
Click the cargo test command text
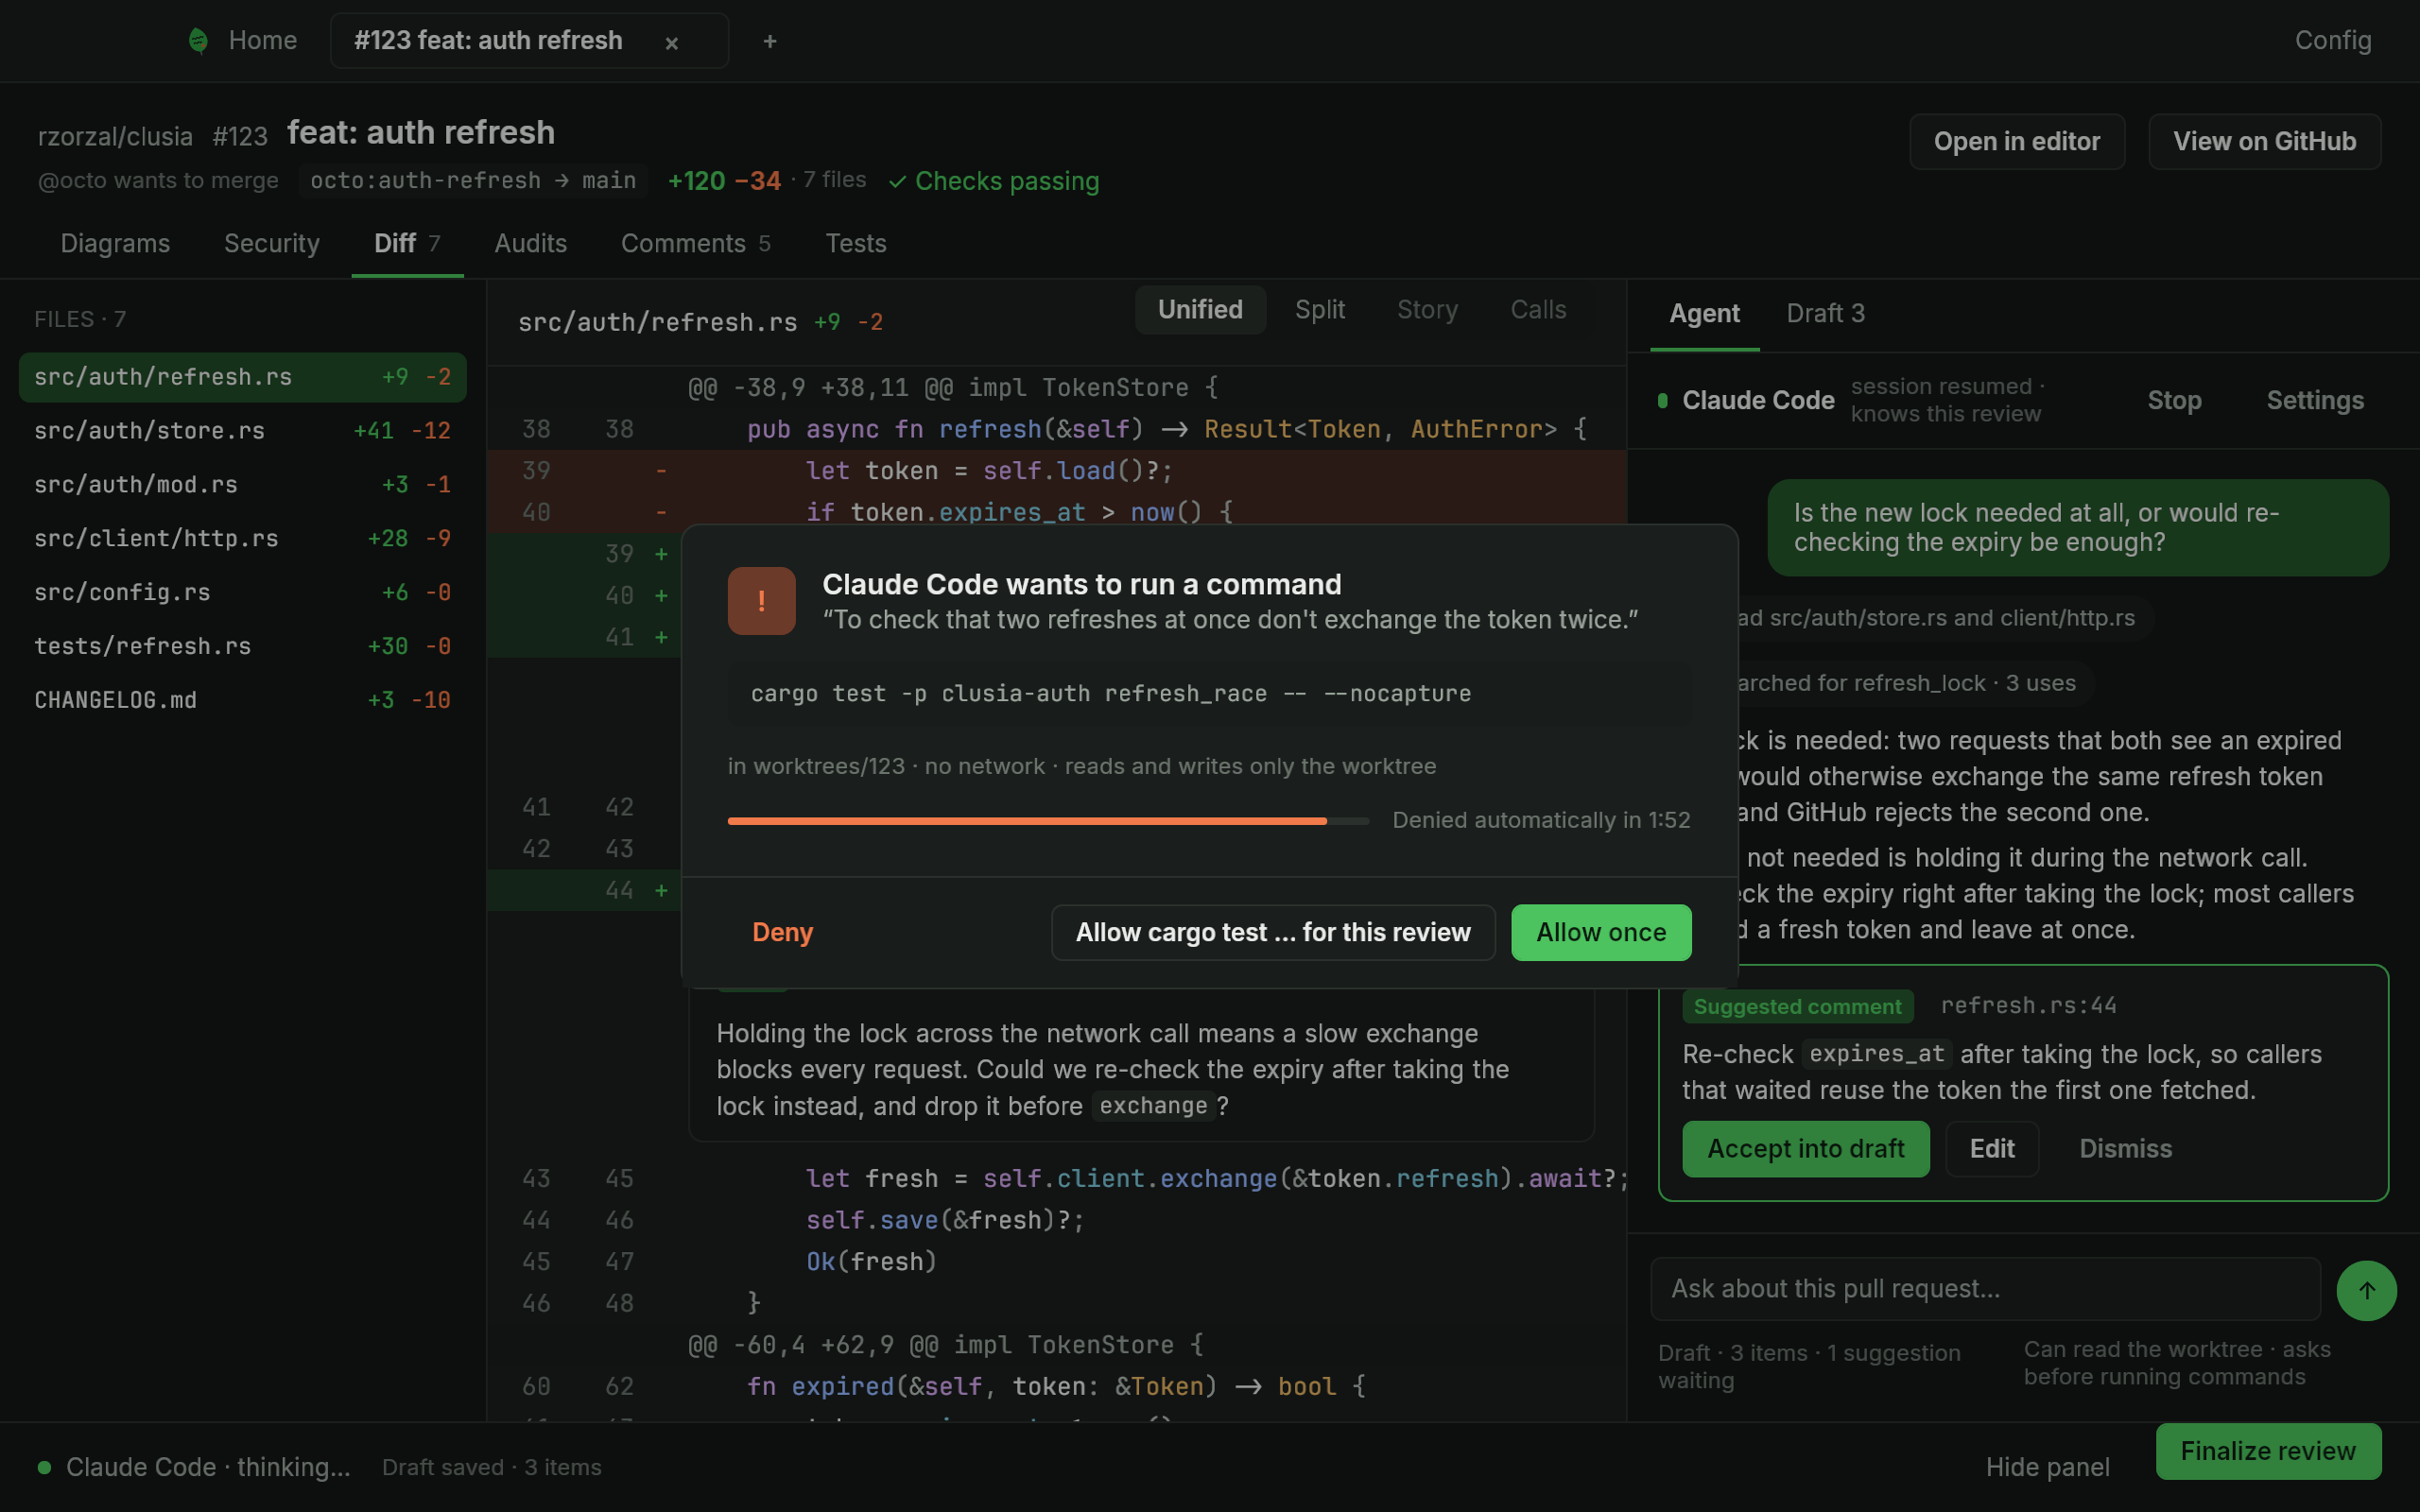pyautogui.click(x=1111, y=694)
